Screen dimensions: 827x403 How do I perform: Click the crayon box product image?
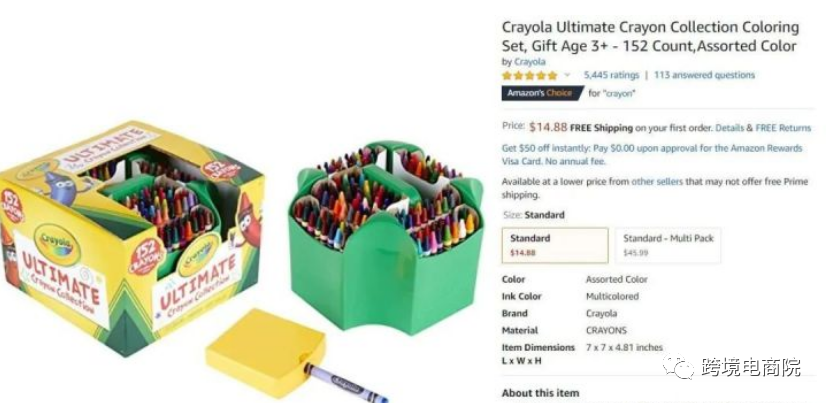[132, 235]
